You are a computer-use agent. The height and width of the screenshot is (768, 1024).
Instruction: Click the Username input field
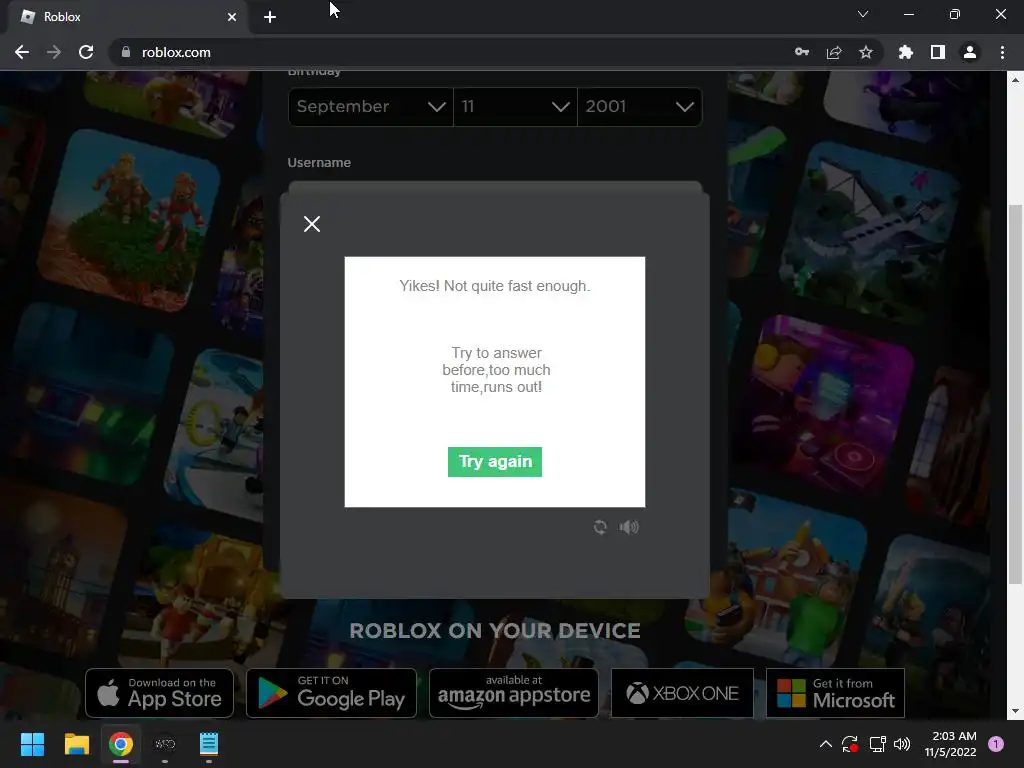point(495,187)
